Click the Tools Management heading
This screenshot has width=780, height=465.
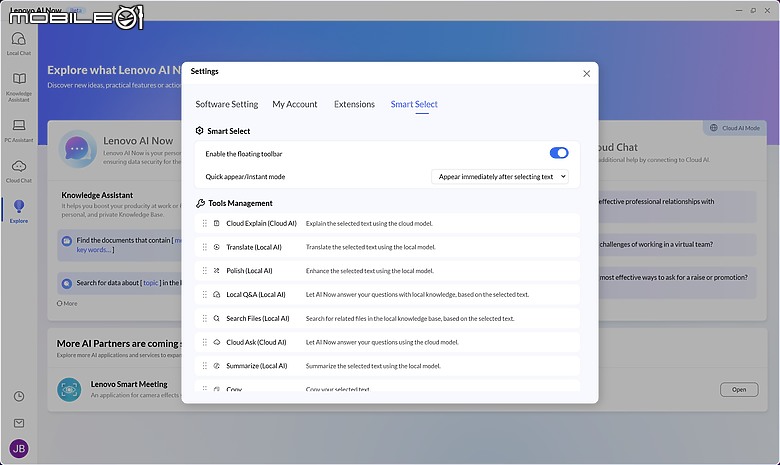pos(240,203)
